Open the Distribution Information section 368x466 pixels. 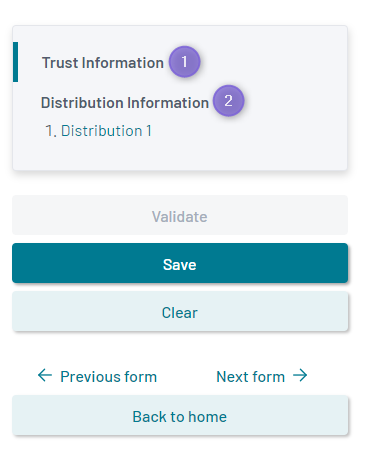[x=125, y=103]
